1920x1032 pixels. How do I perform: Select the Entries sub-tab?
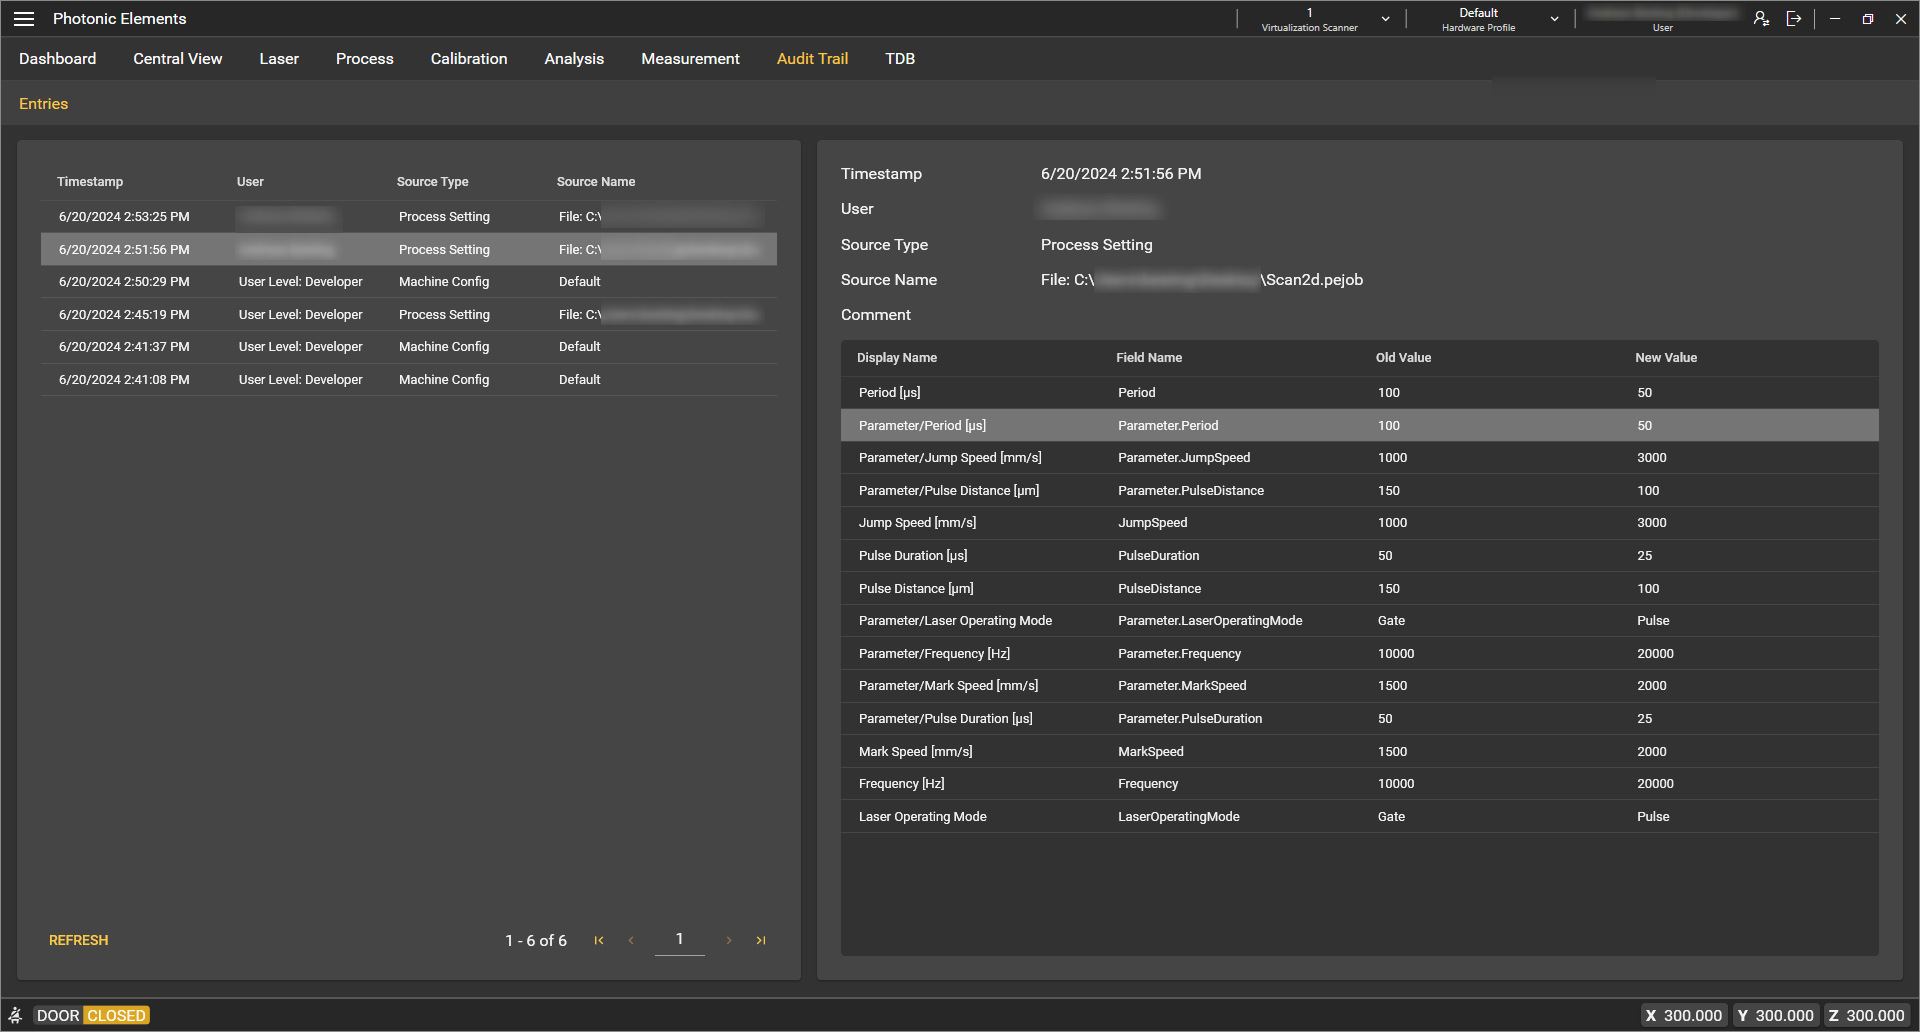44,104
